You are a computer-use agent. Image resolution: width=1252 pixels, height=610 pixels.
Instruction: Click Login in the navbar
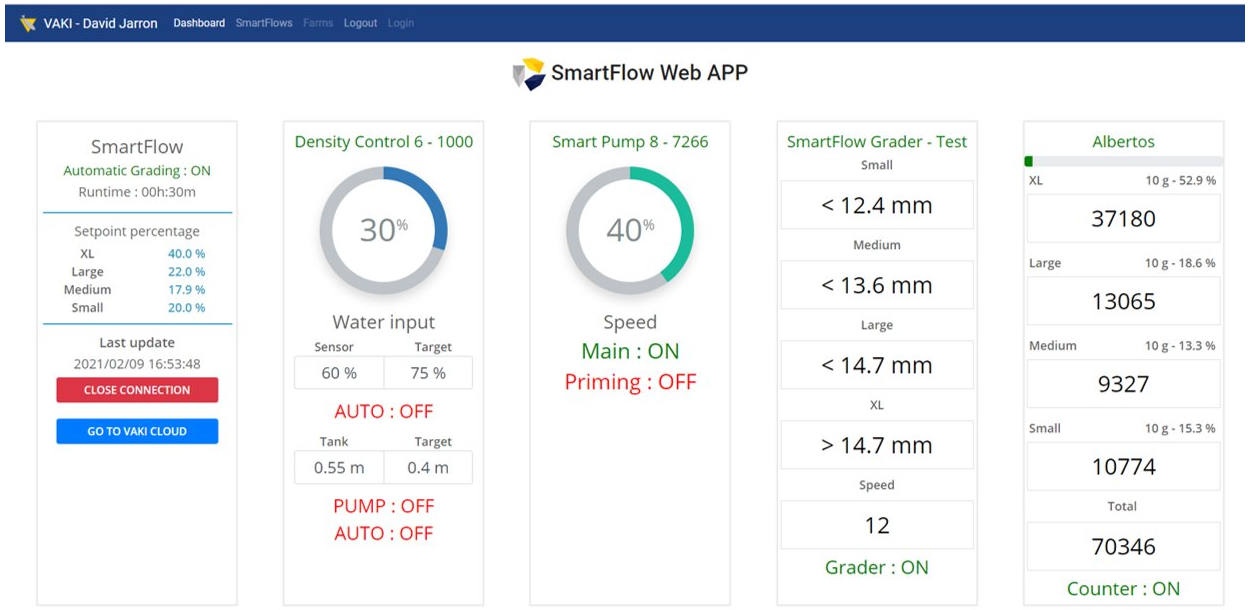[400, 23]
